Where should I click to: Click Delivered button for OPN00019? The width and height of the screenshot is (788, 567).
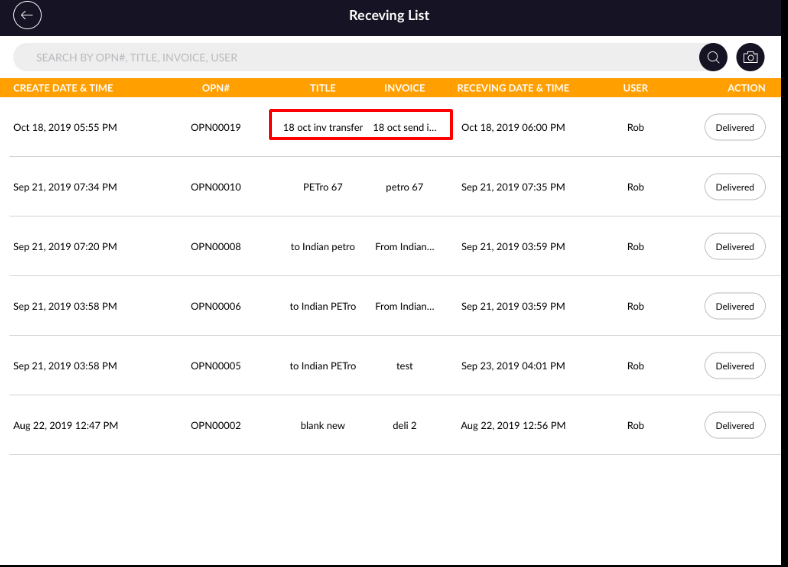(x=734, y=128)
